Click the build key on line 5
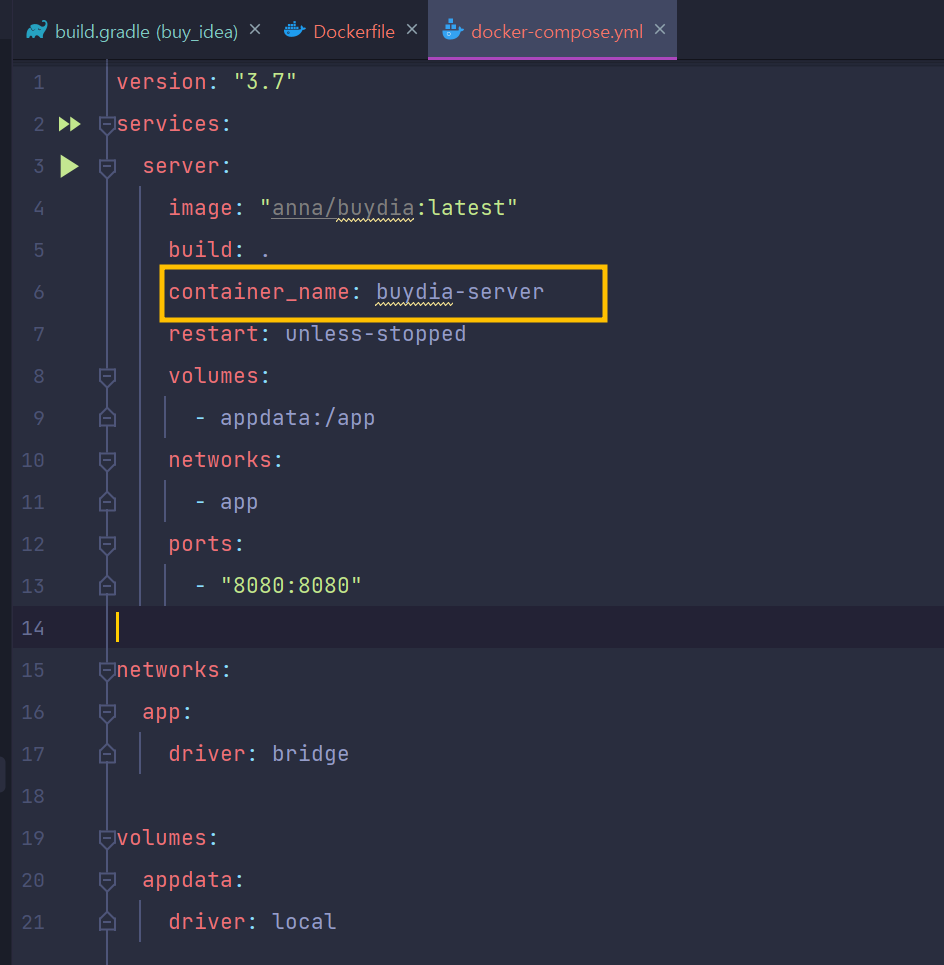944x965 pixels. 201,250
